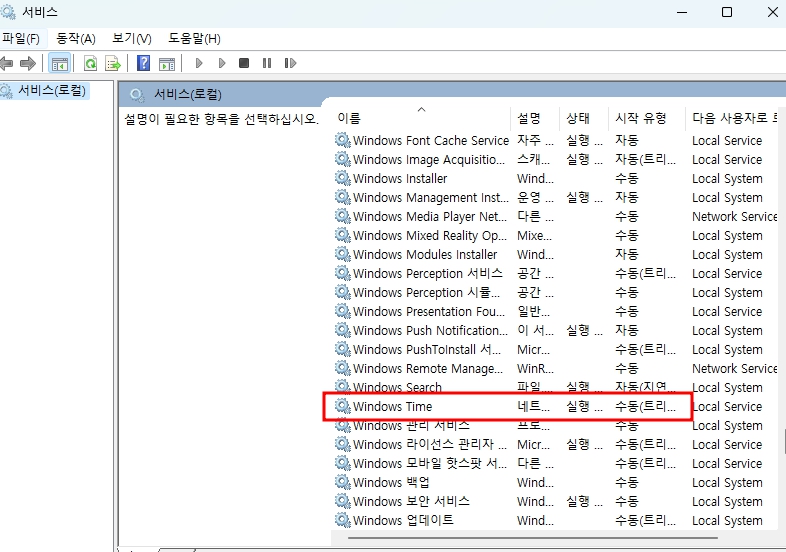Click the Restart Service toolbar icon

[290, 63]
